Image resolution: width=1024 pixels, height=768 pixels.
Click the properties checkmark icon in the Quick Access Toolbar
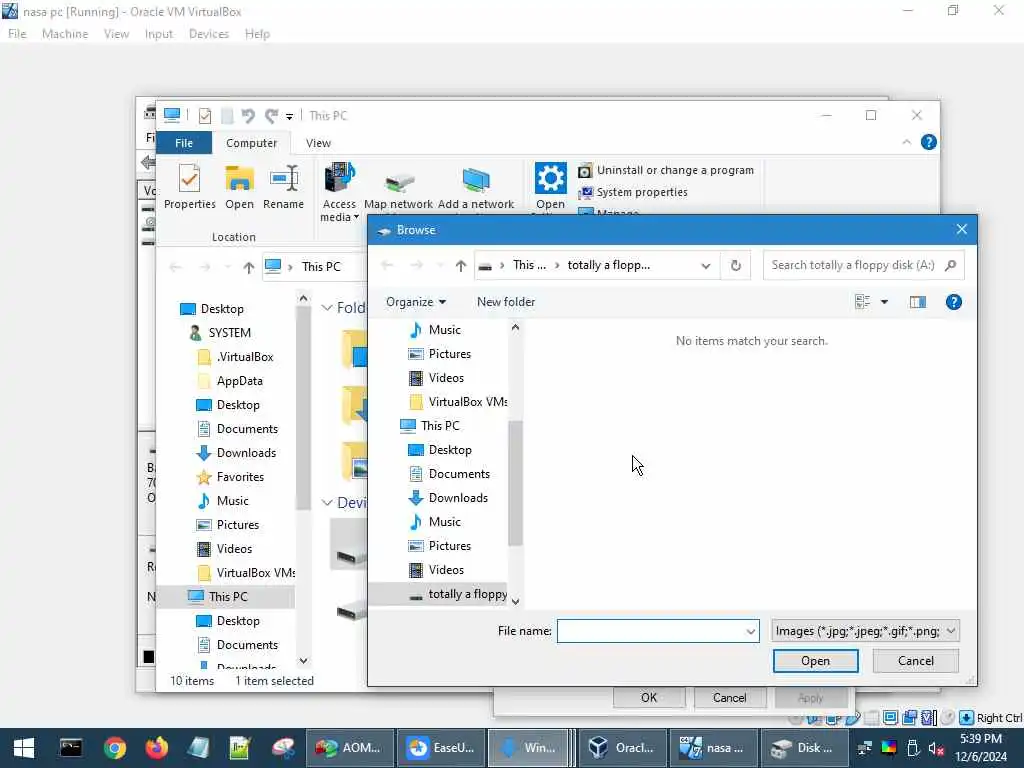(204, 116)
